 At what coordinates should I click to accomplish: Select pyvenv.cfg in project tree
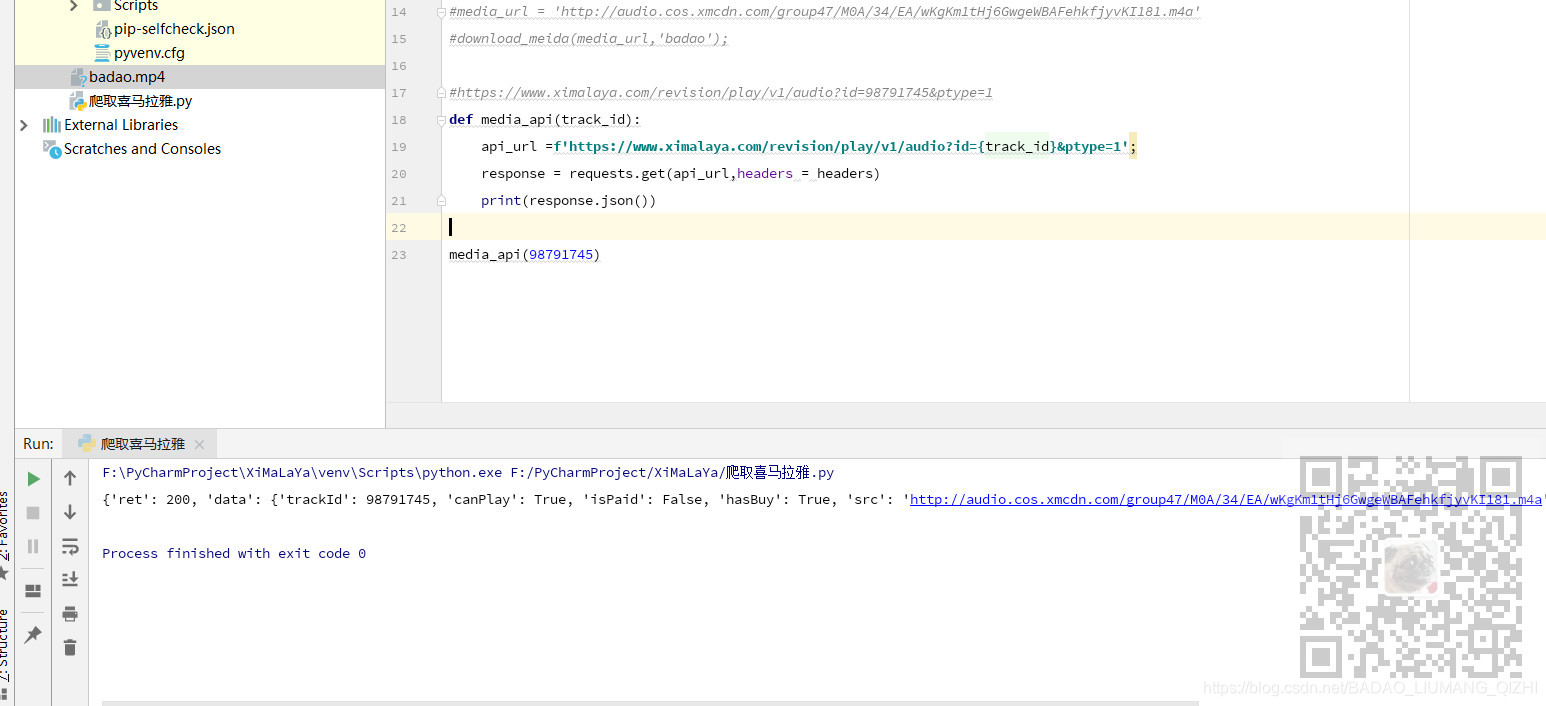click(x=149, y=53)
